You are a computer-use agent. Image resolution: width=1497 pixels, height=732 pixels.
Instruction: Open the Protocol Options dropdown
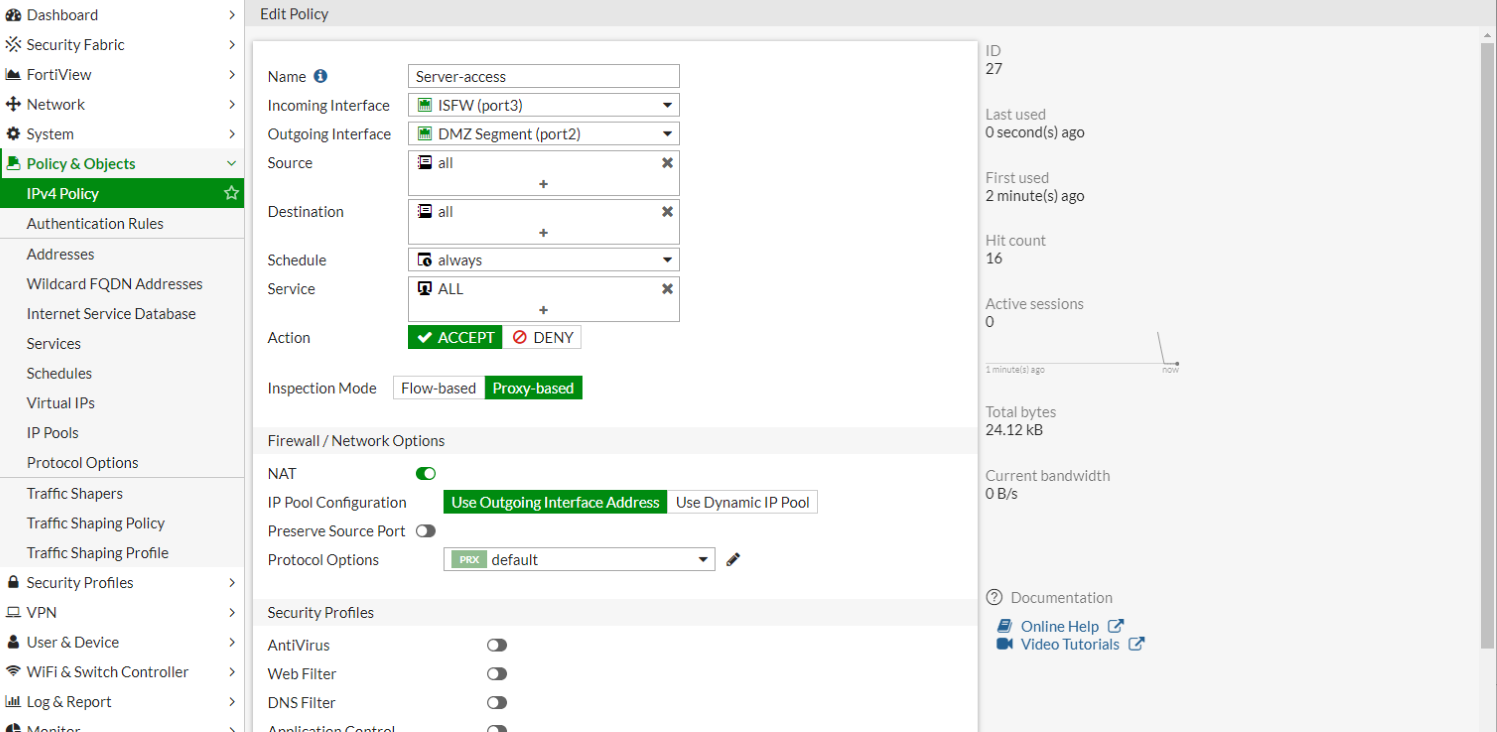click(x=580, y=560)
